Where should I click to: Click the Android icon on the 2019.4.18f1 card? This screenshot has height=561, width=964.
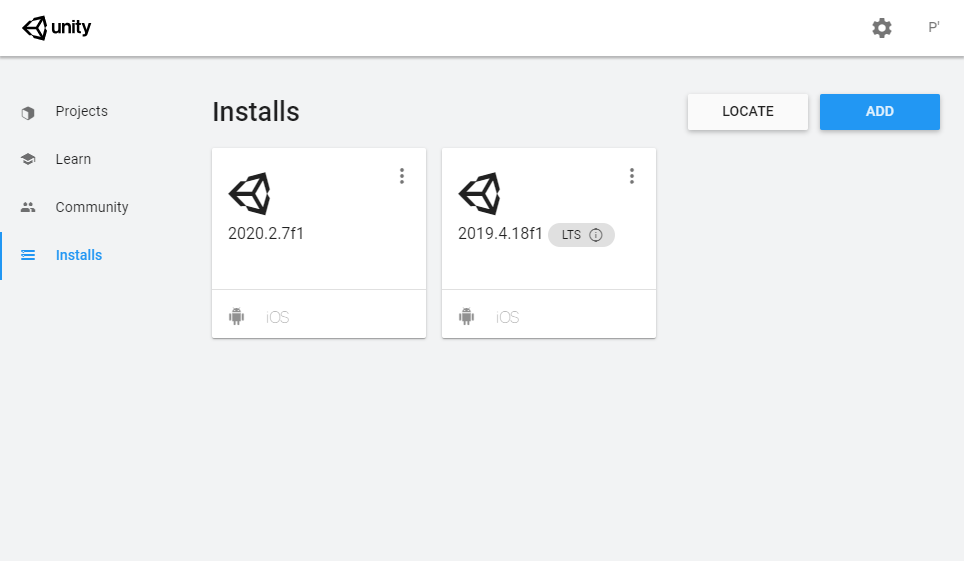coord(467,317)
